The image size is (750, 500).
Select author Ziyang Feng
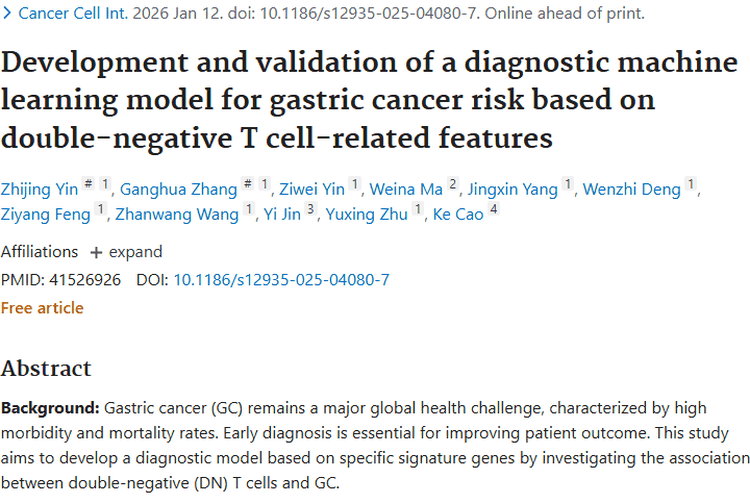click(x=46, y=213)
